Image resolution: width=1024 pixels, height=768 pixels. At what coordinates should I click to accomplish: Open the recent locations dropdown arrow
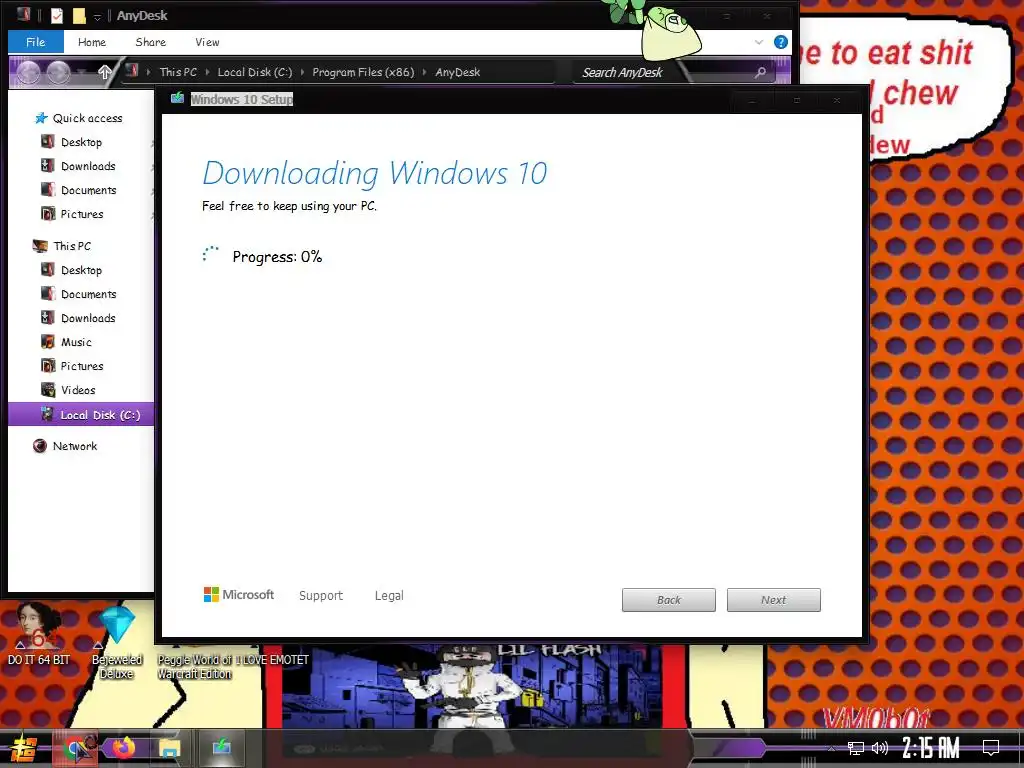(81, 72)
